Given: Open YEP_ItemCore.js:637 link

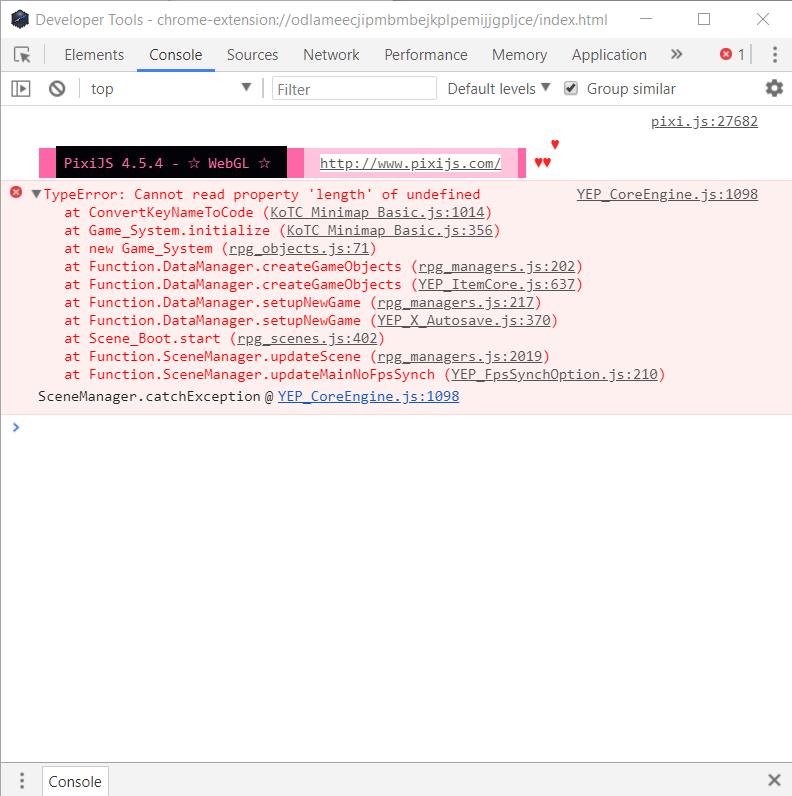Looking at the screenshot, I should [497, 284].
